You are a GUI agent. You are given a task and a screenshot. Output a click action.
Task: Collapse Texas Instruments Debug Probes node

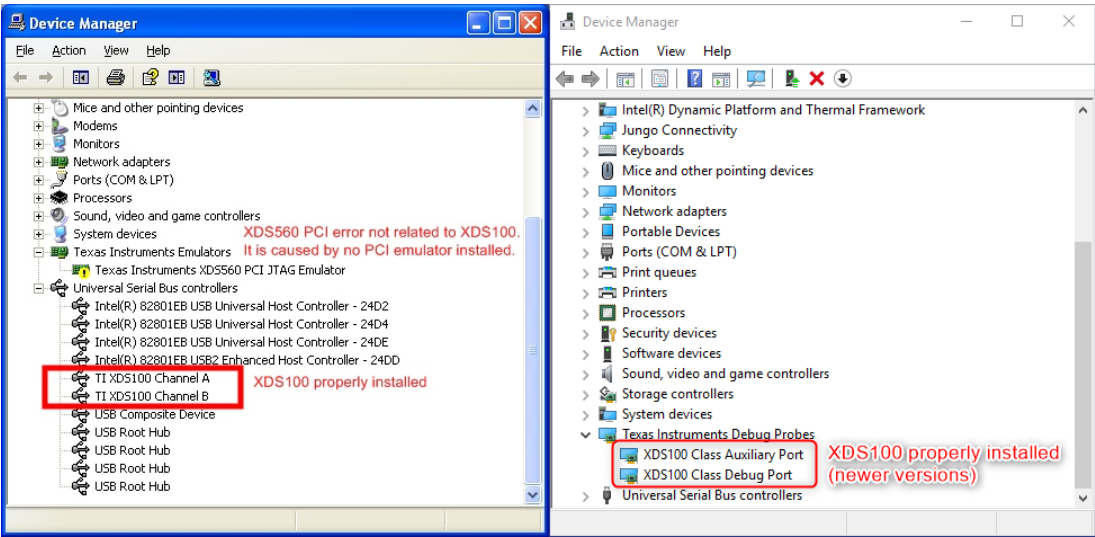coord(585,434)
